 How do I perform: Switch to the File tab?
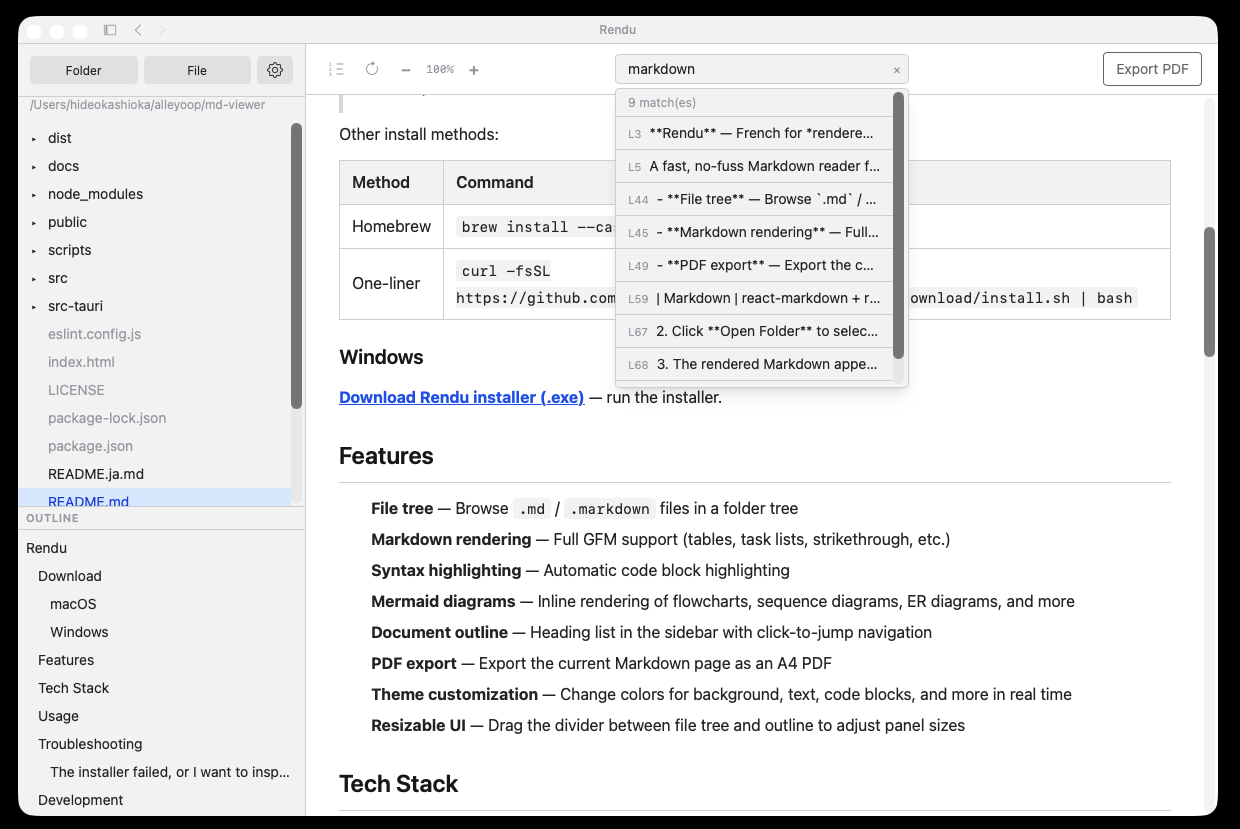[x=197, y=70]
